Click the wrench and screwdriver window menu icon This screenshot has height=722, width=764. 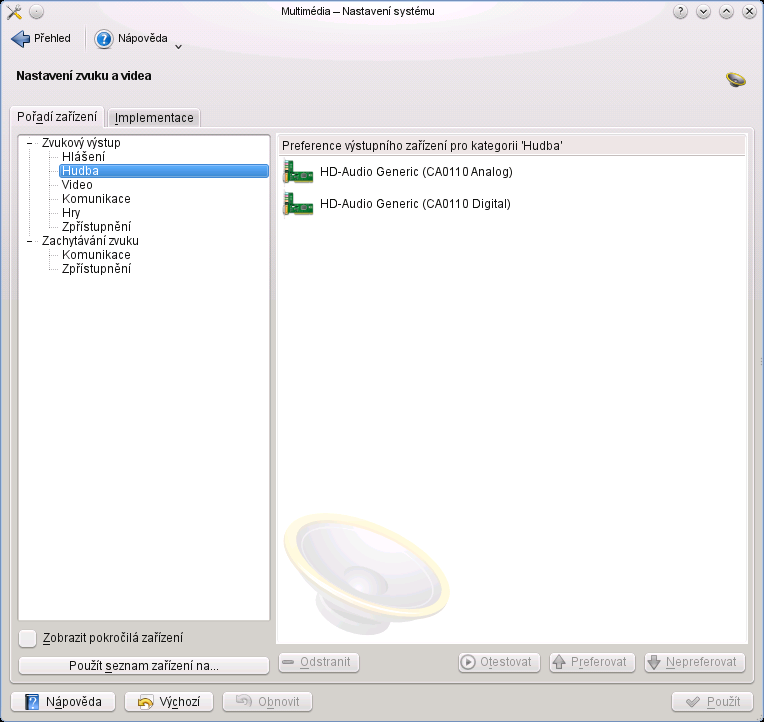(x=14, y=12)
